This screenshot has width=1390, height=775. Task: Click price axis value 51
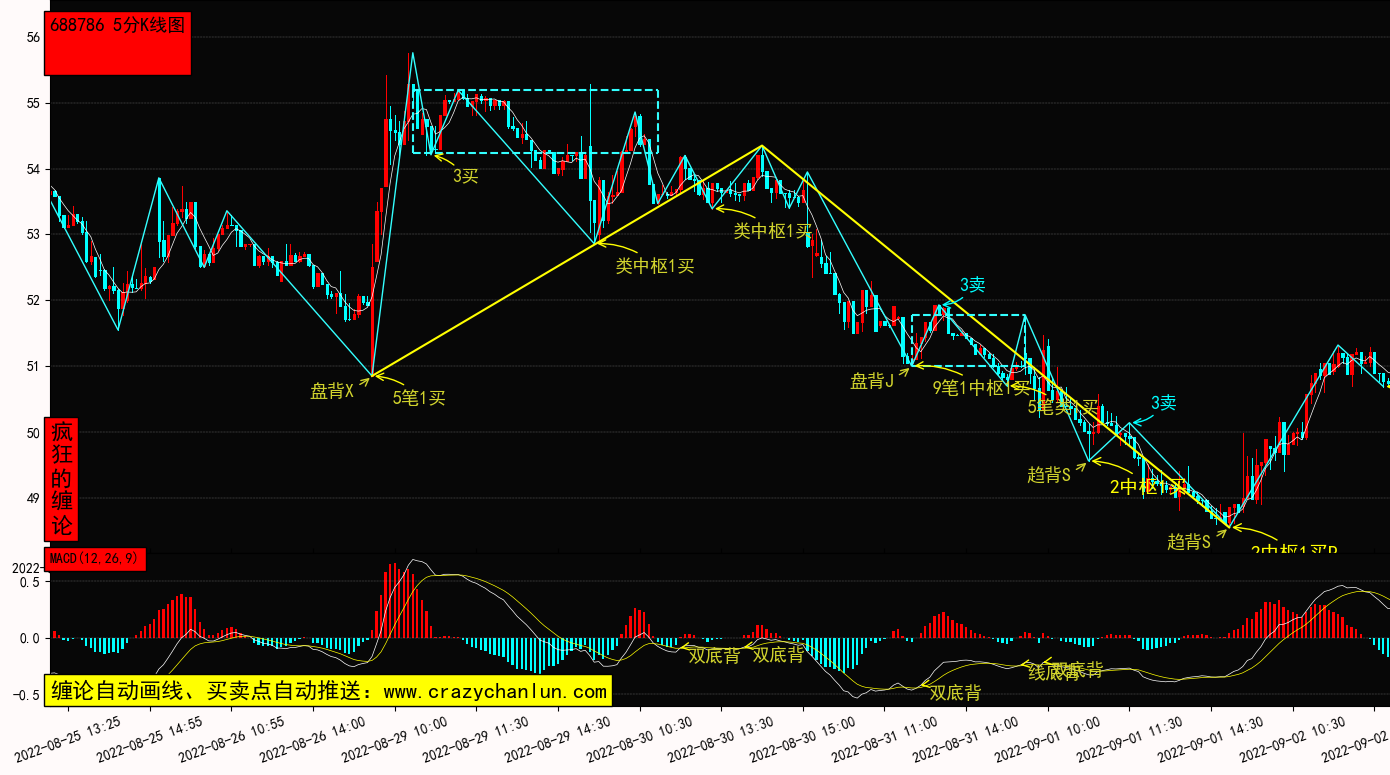(x=33, y=367)
